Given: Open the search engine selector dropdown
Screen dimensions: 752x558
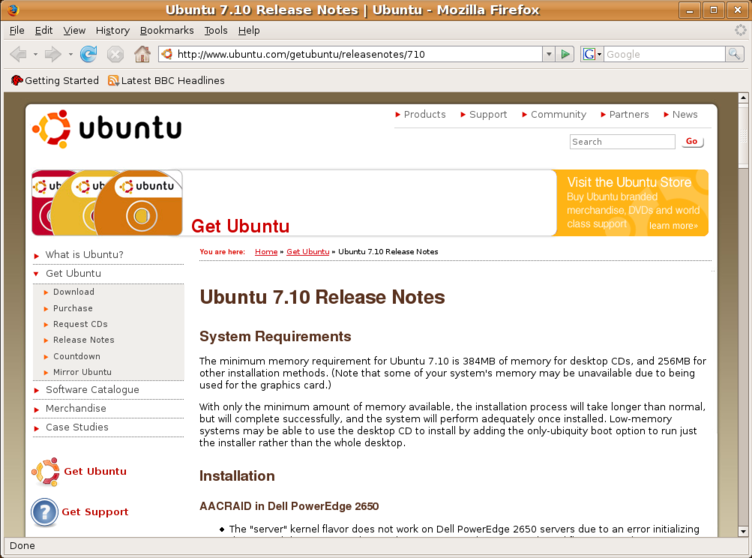Looking at the screenshot, I should [x=599, y=54].
